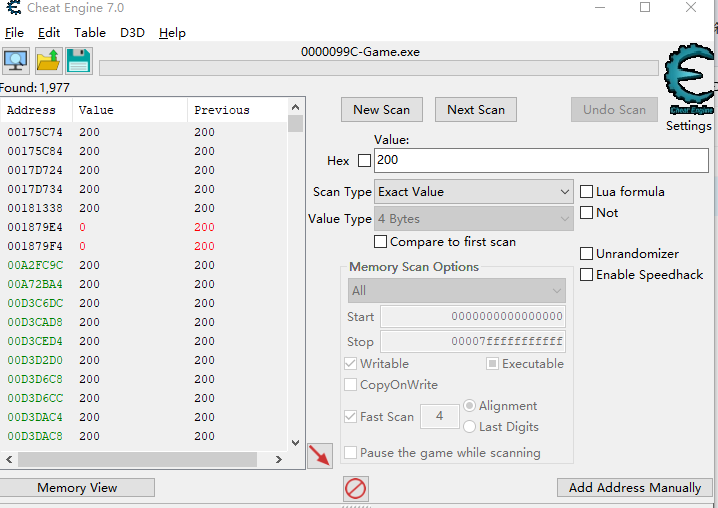Click the Value column header

click(130, 110)
